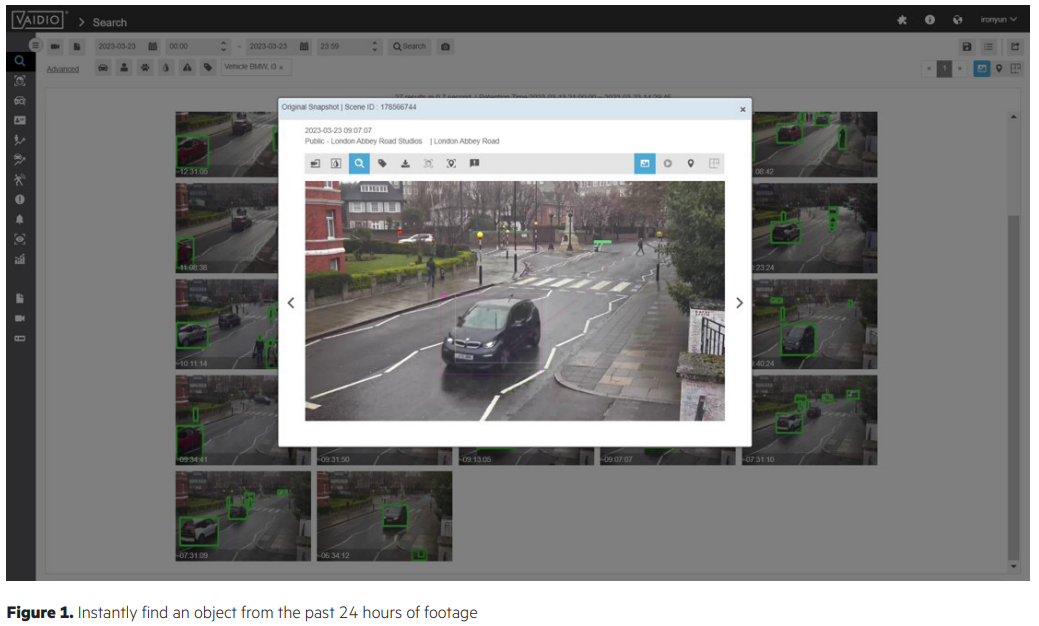Play video clip in the dialog
The height and width of the screenshot is (626, 1039).
[668, 164]
